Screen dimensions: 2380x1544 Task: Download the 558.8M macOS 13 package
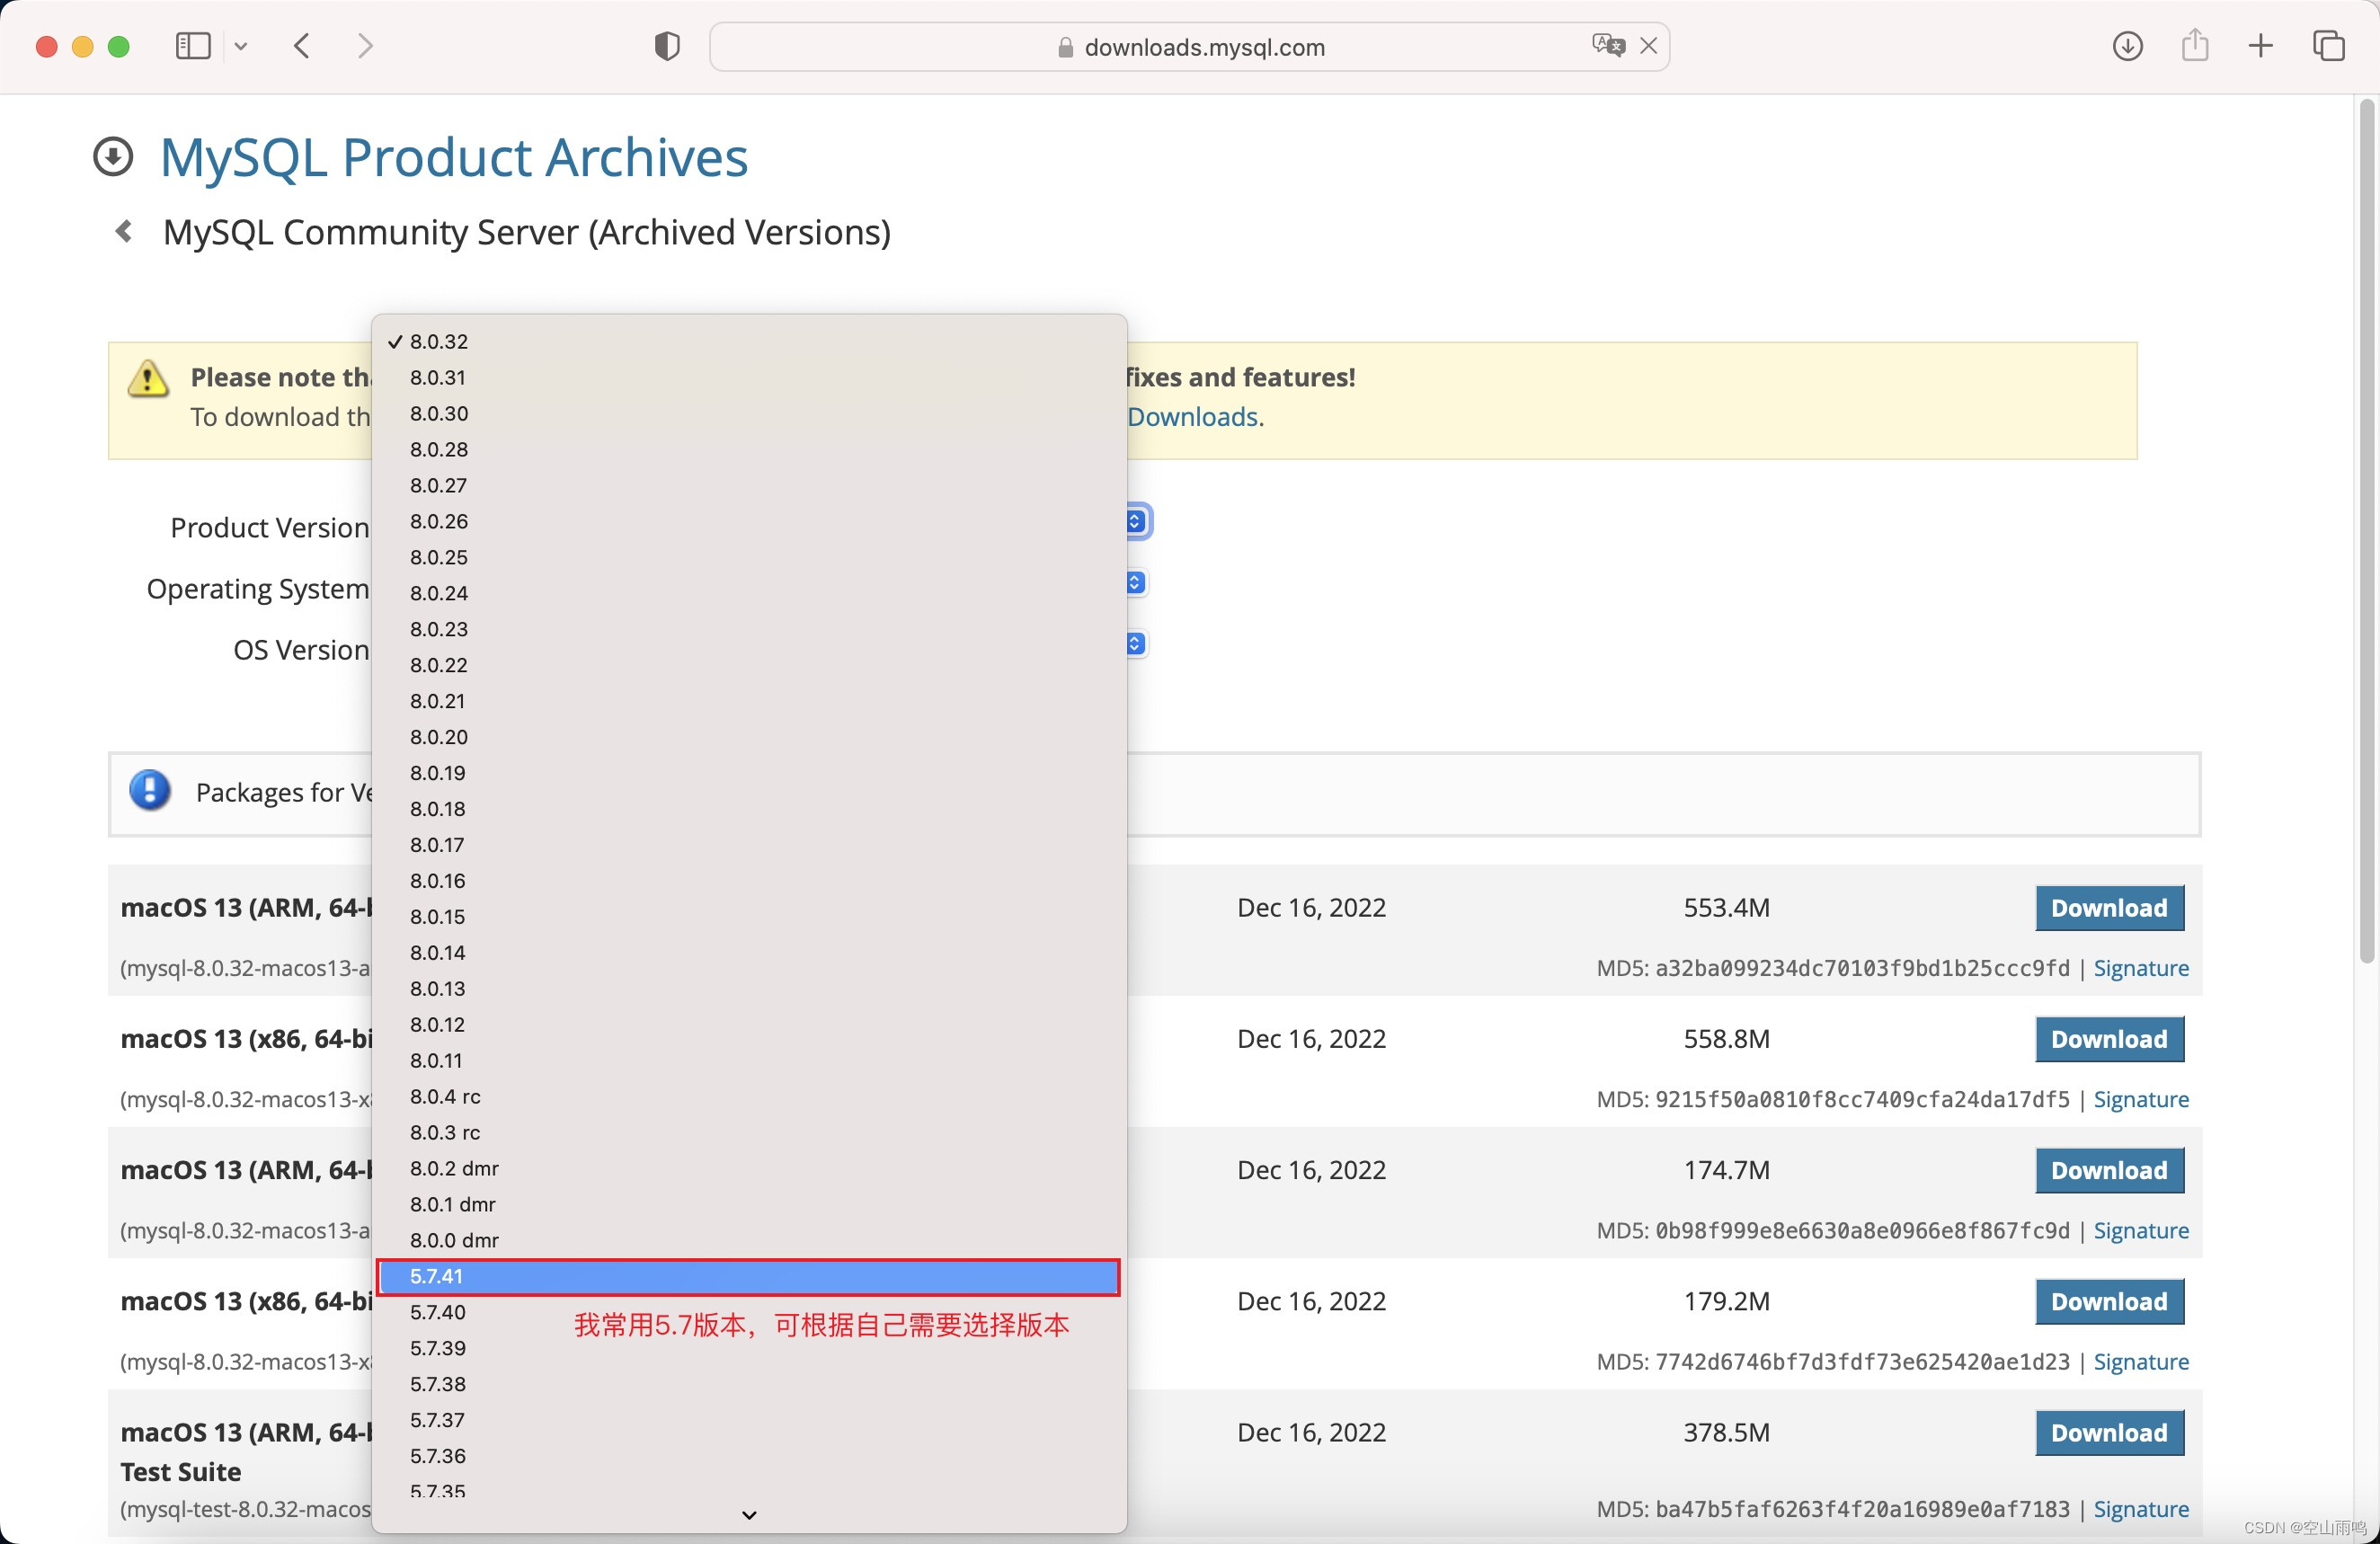2109,1040
